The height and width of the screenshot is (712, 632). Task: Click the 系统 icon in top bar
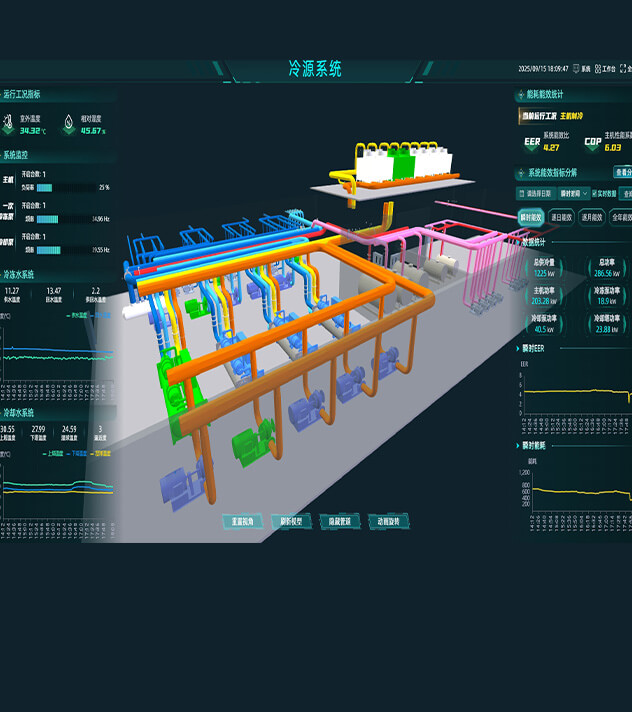tap(576, 69)
